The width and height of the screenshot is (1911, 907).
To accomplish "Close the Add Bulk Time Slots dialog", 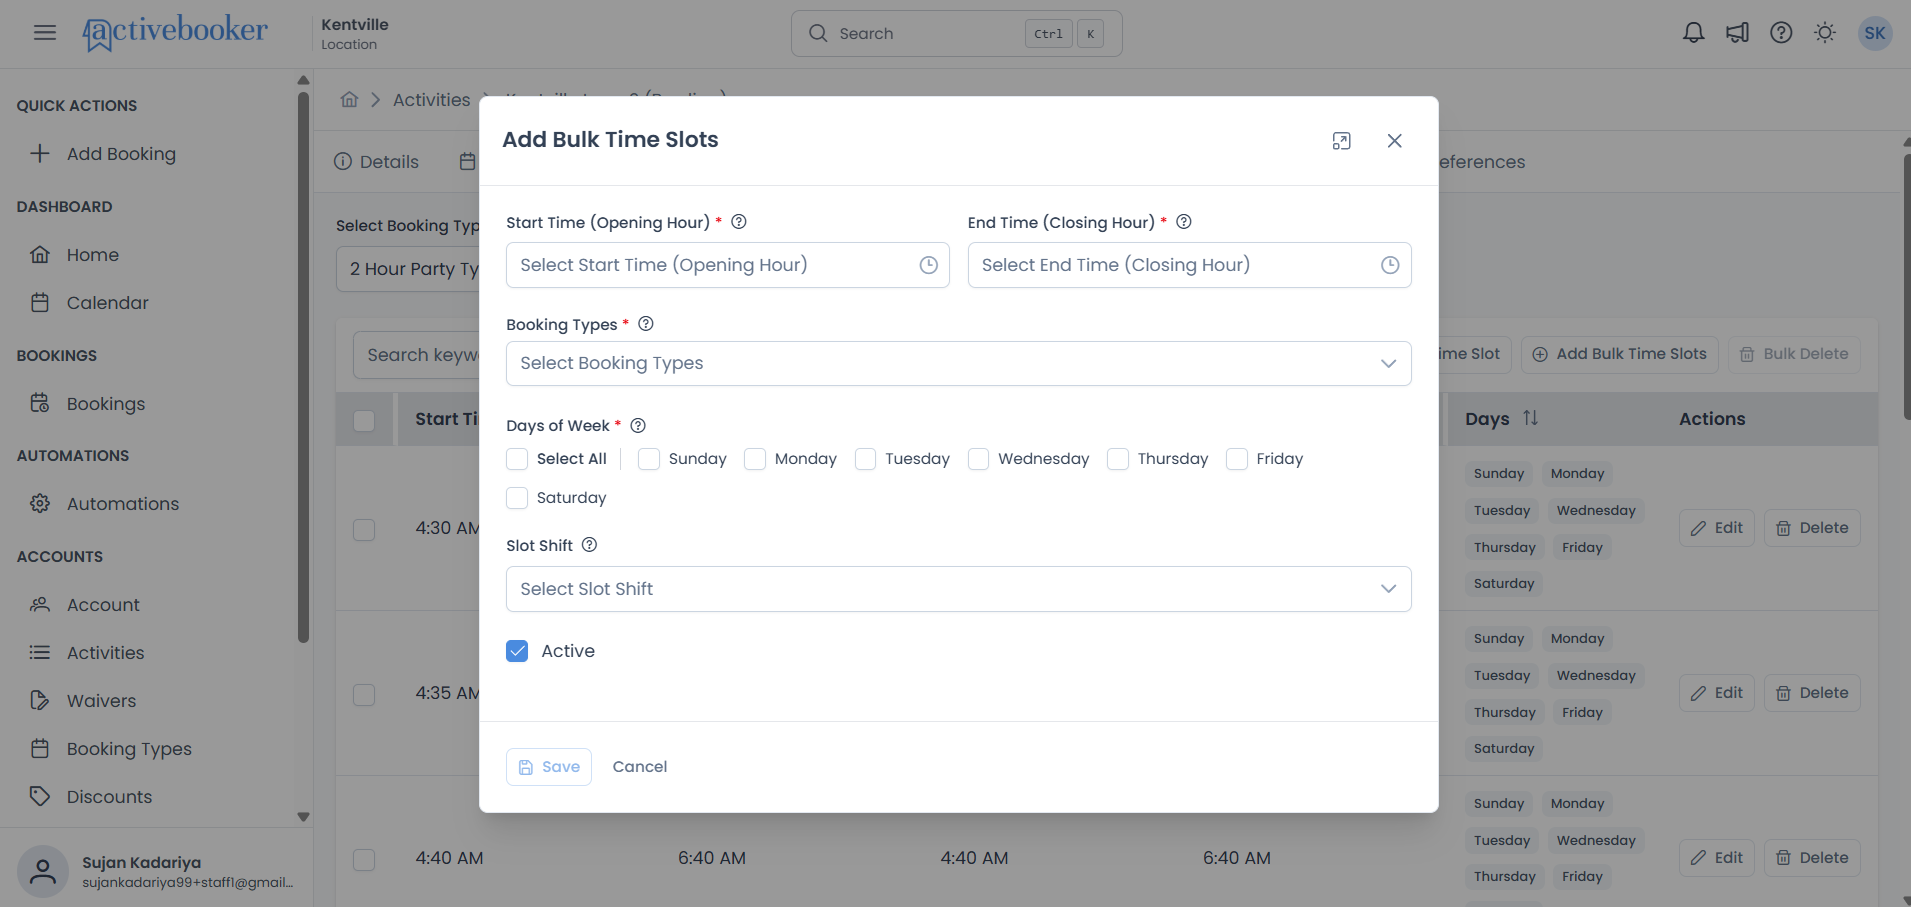I will 1394,141.
